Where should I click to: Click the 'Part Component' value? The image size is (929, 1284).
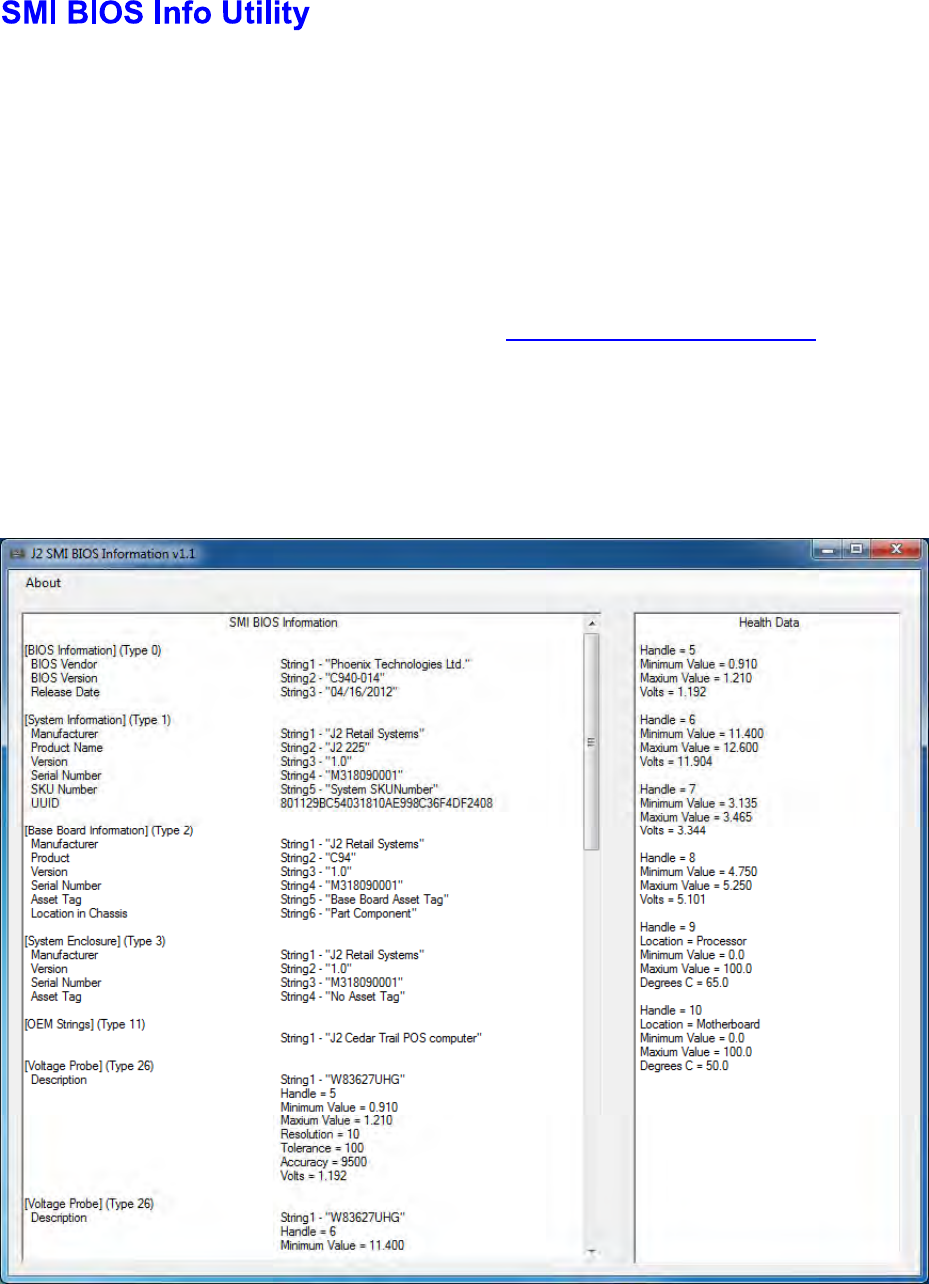[x=349, y=914]
